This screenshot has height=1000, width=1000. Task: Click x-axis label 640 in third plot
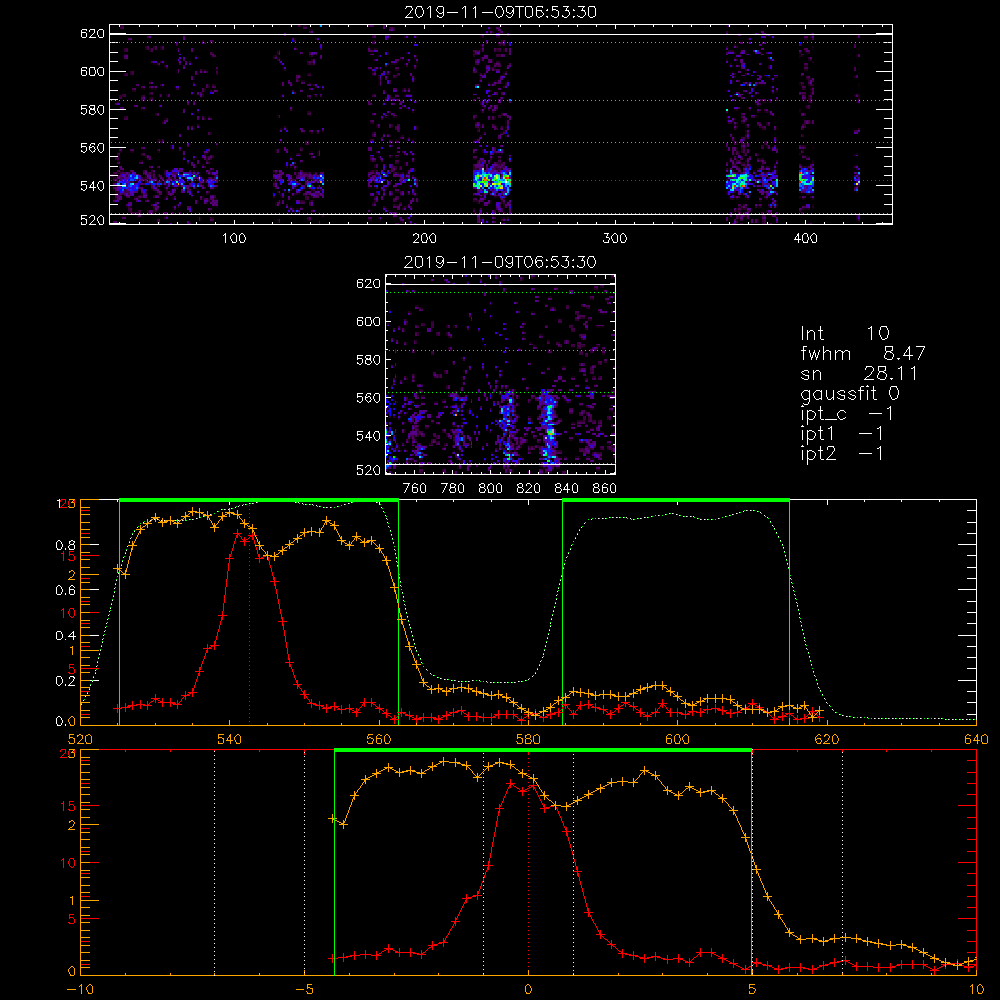tap(976, 739)
